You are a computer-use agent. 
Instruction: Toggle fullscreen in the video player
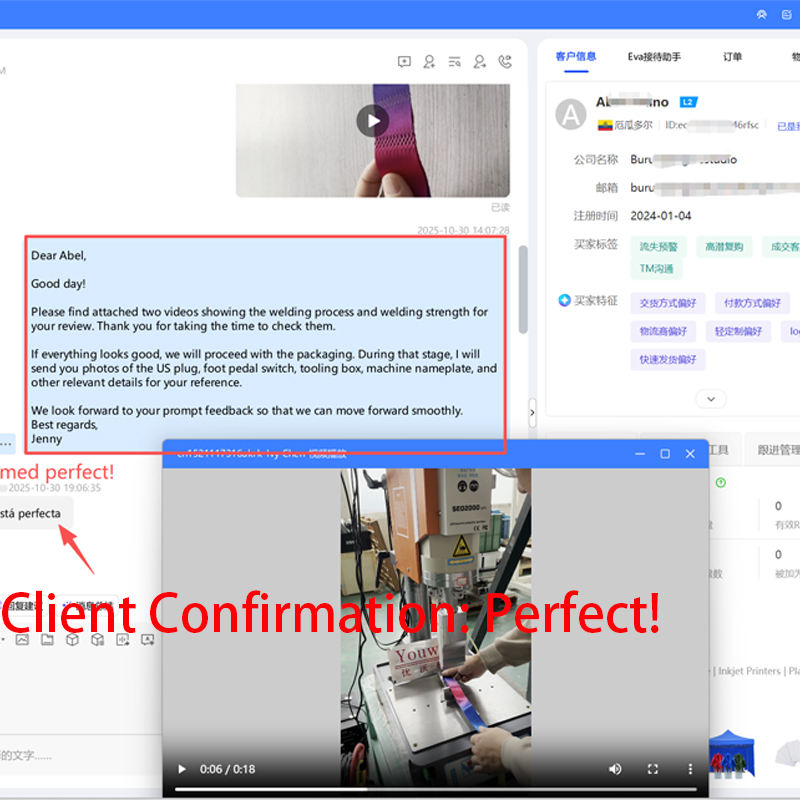coord(653,769)
